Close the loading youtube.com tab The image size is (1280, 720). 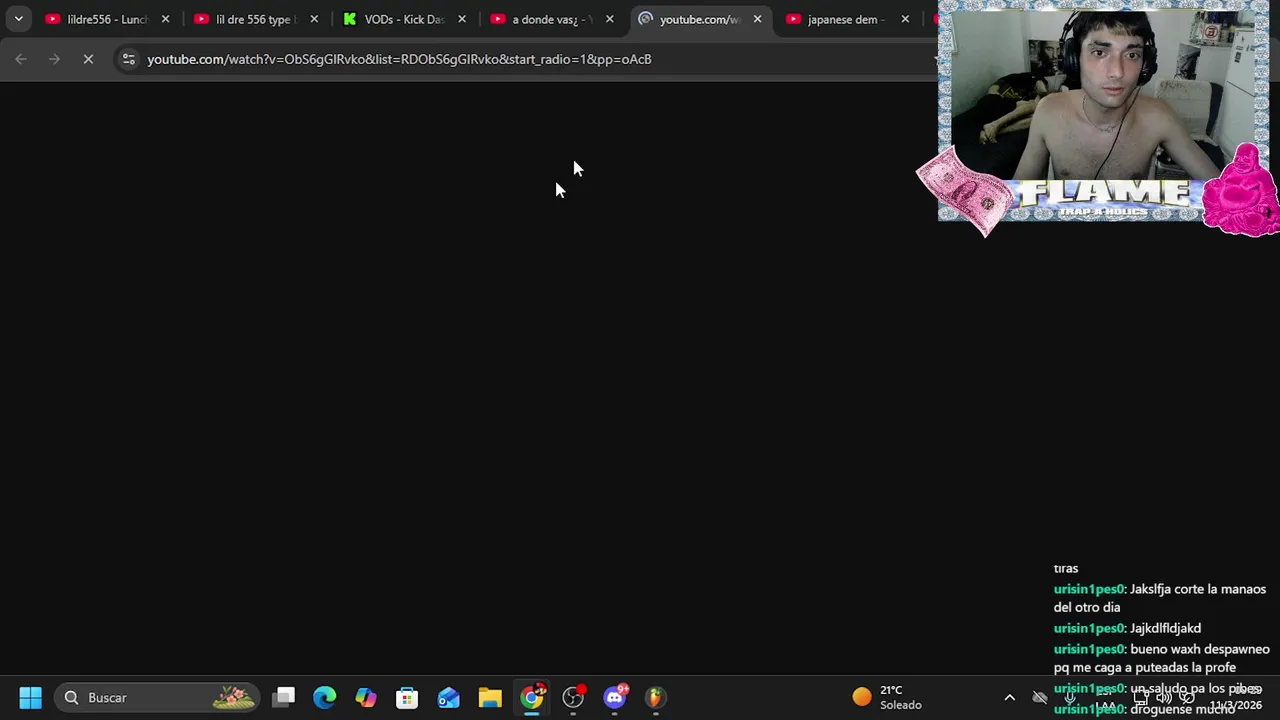tap(757, 19)
